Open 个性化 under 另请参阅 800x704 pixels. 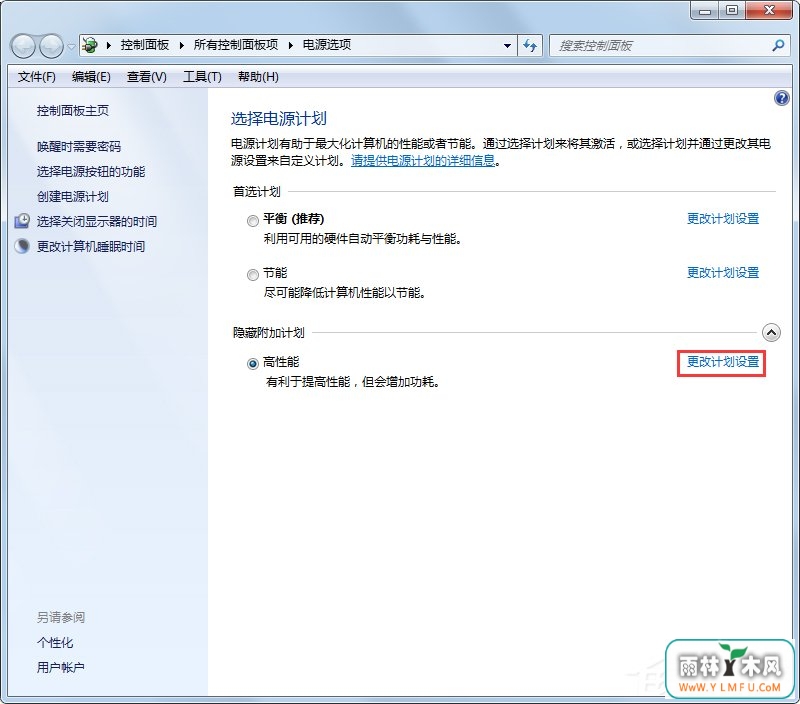(55, 642)
